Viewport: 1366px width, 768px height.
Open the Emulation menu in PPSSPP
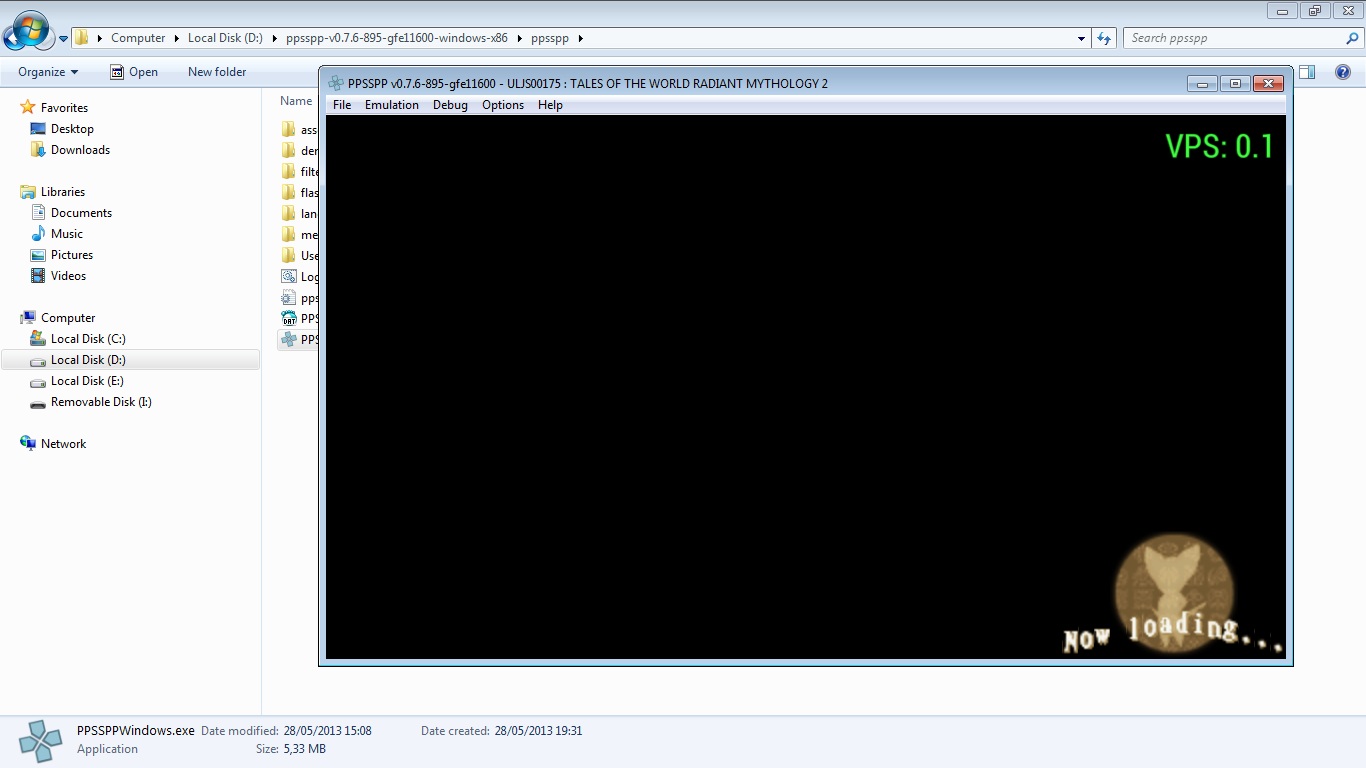391,105
